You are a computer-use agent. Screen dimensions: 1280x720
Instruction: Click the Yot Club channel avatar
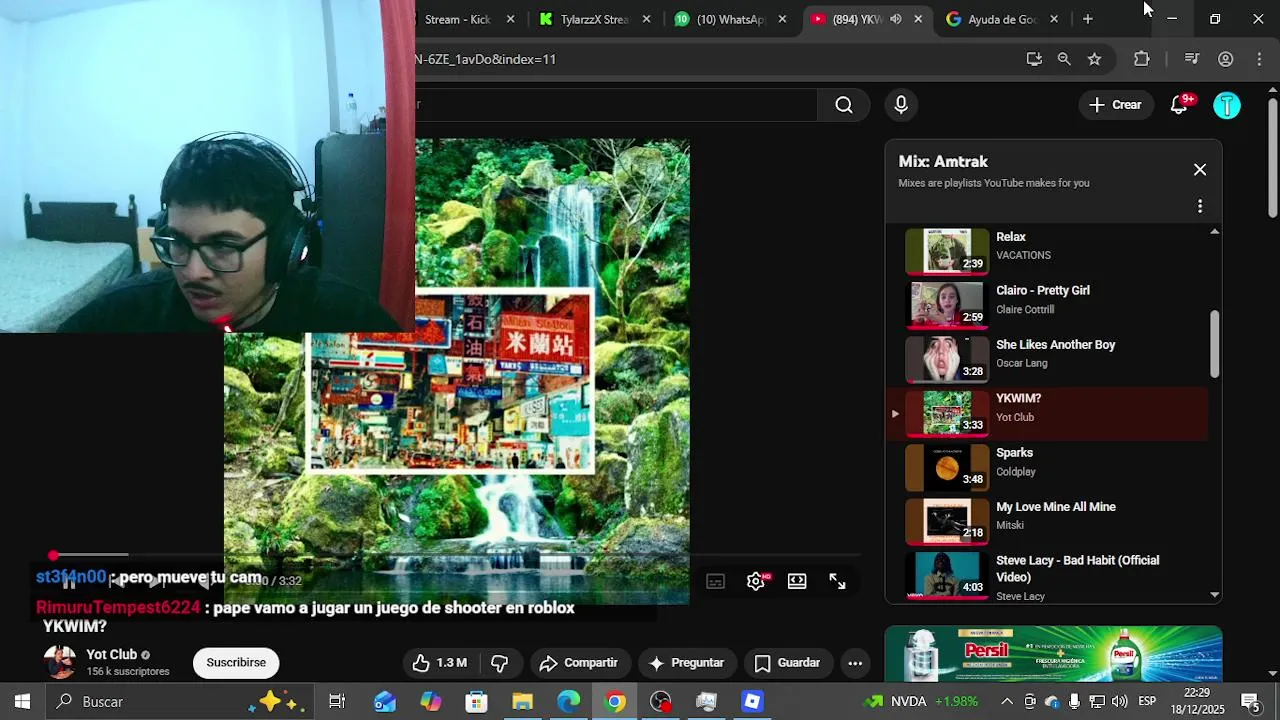[59, 662]
